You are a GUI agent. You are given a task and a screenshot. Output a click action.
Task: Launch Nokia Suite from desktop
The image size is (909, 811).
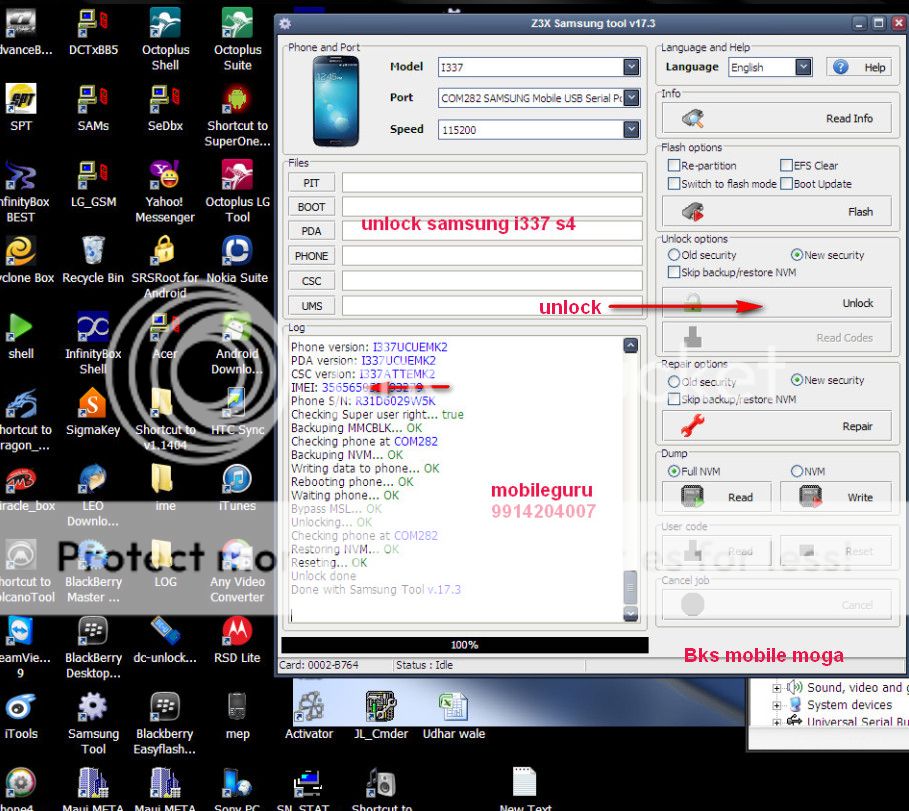(x=237, y=260)
